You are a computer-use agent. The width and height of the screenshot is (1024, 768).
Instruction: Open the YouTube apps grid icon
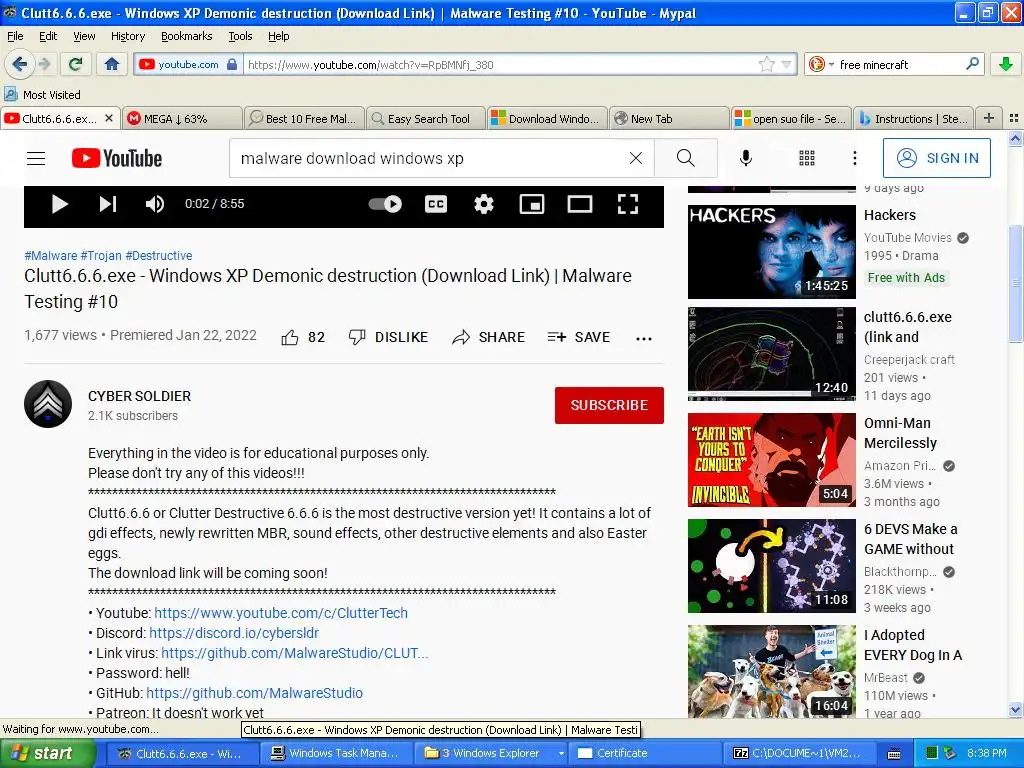click(807, 158)
